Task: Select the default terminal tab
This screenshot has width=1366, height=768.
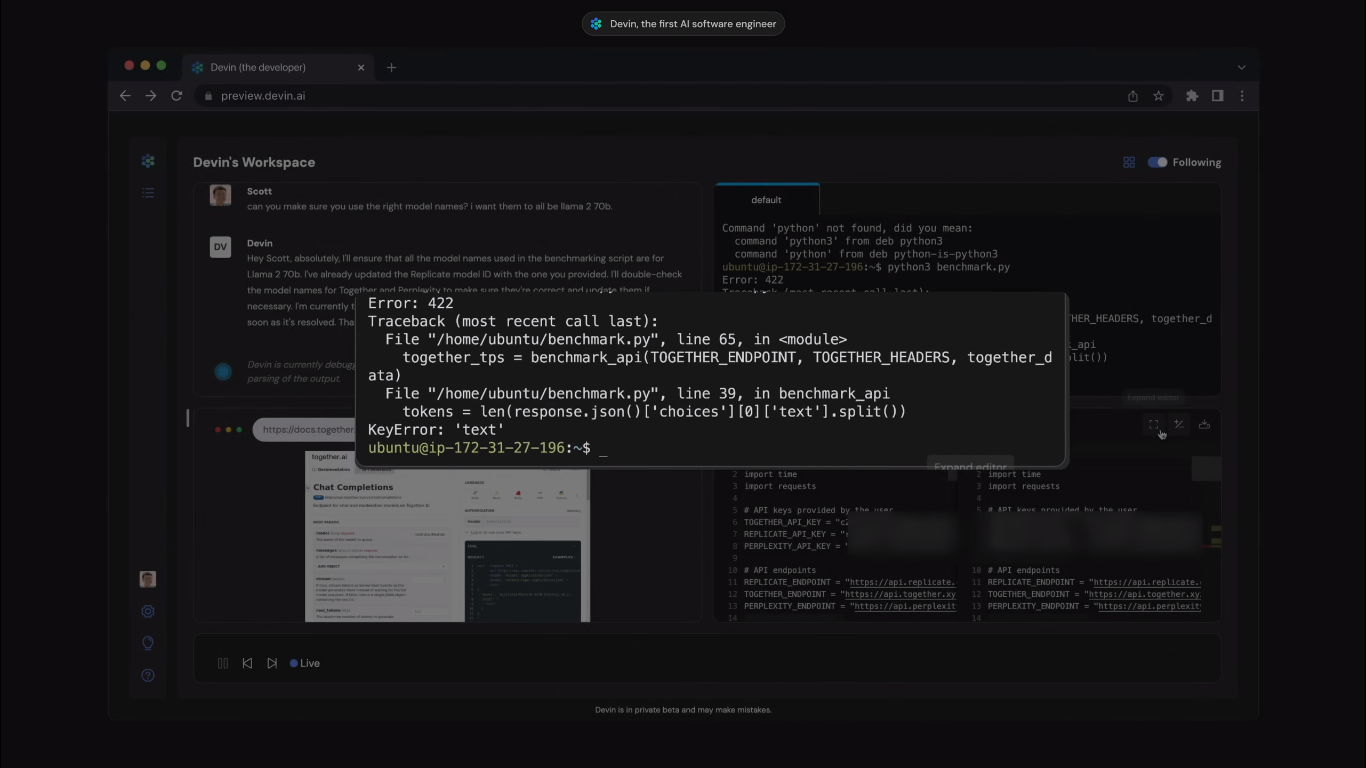Action: coord(767,200)
